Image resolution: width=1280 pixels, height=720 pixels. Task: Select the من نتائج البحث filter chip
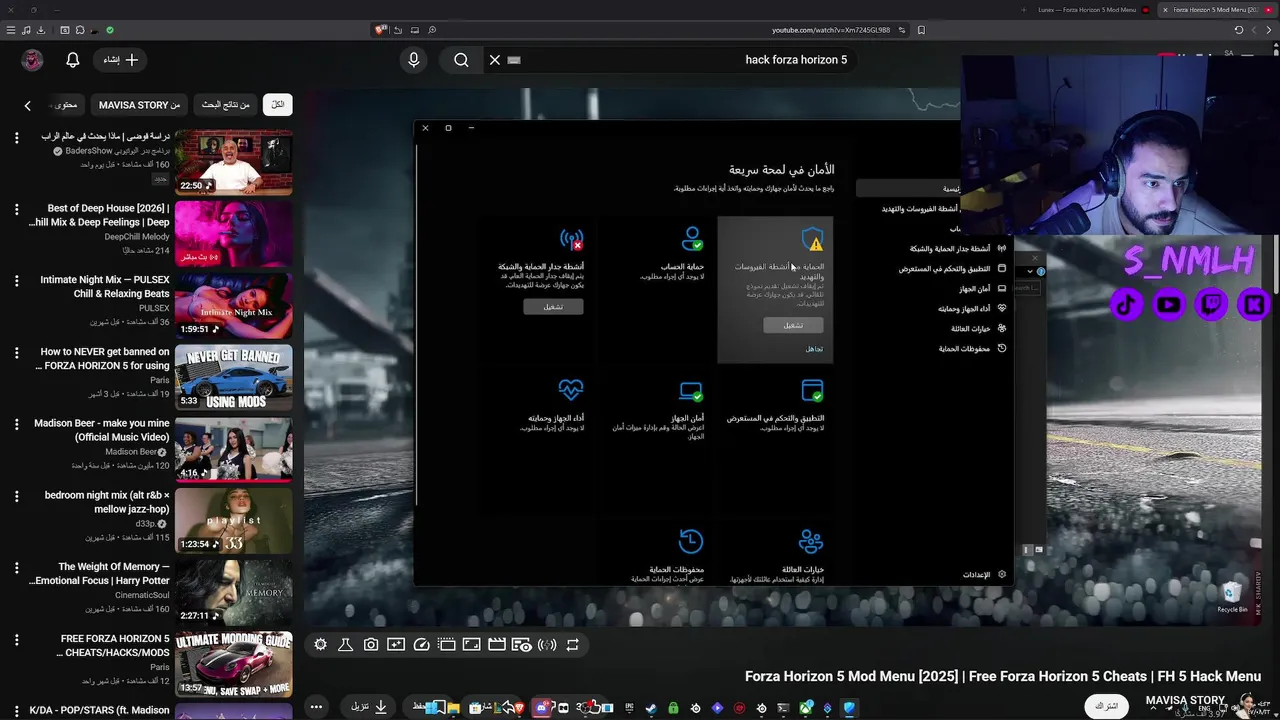coord(225,105)
